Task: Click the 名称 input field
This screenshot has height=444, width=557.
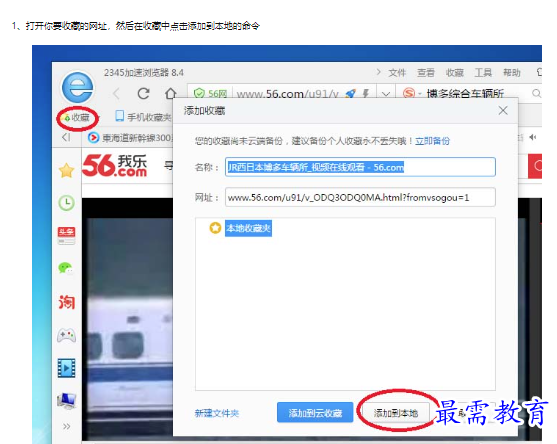Action: point(360,167)
